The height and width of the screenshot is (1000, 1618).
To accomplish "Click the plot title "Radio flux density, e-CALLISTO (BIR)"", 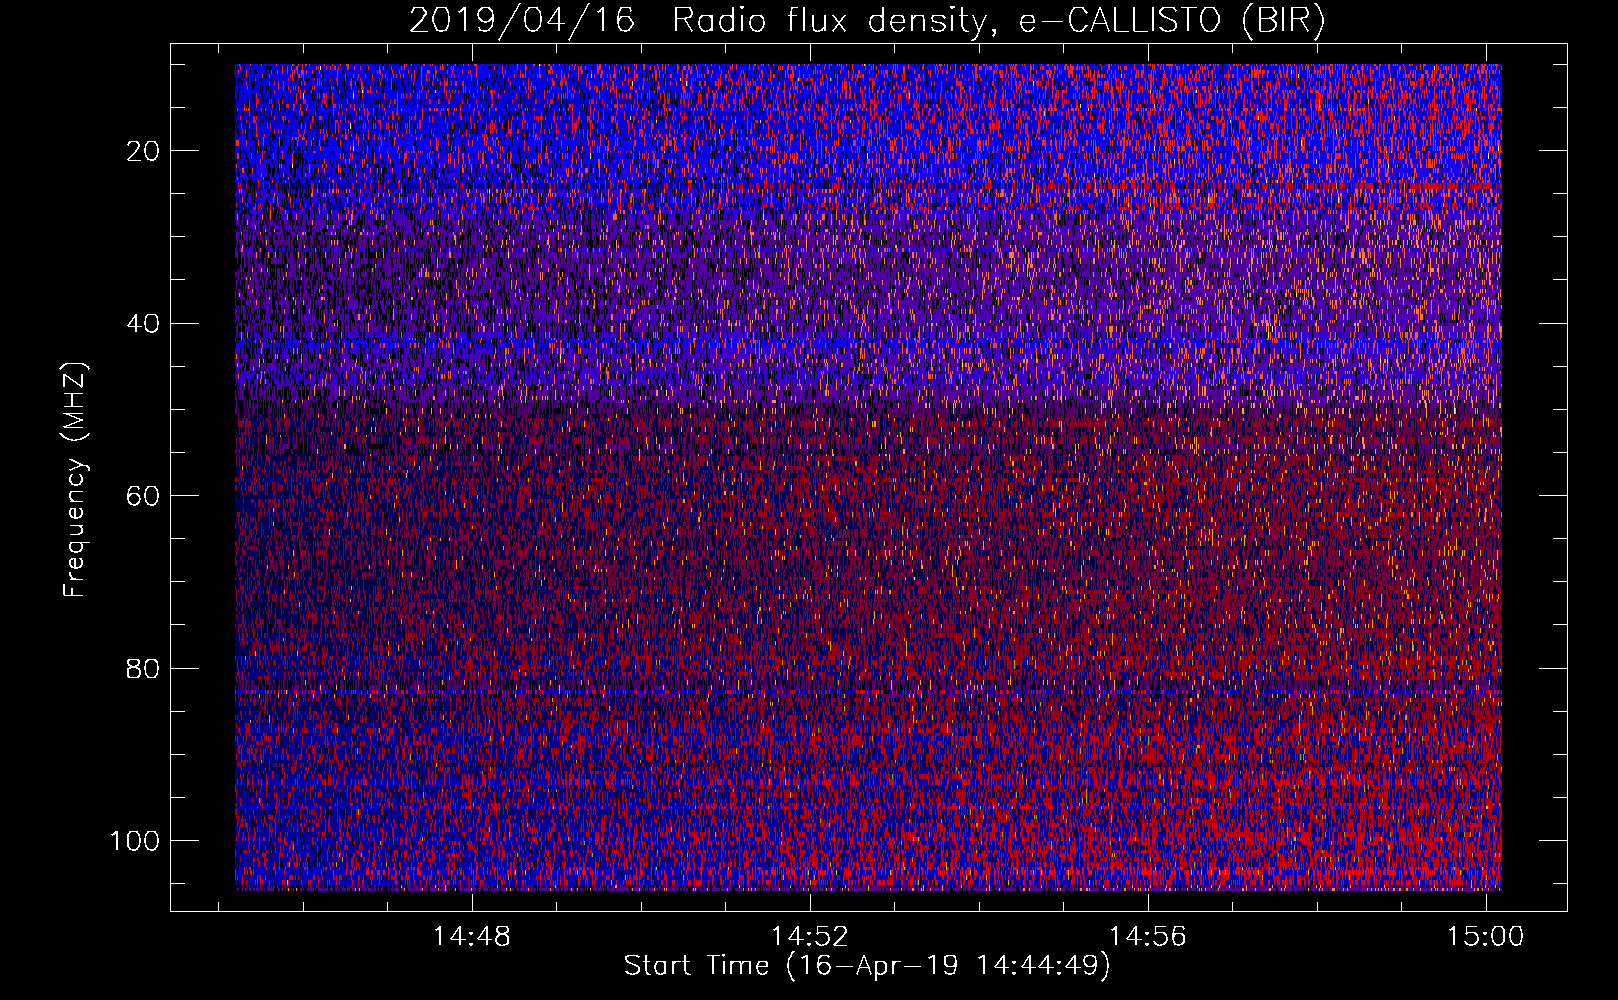I will click(x=999, y=20).
